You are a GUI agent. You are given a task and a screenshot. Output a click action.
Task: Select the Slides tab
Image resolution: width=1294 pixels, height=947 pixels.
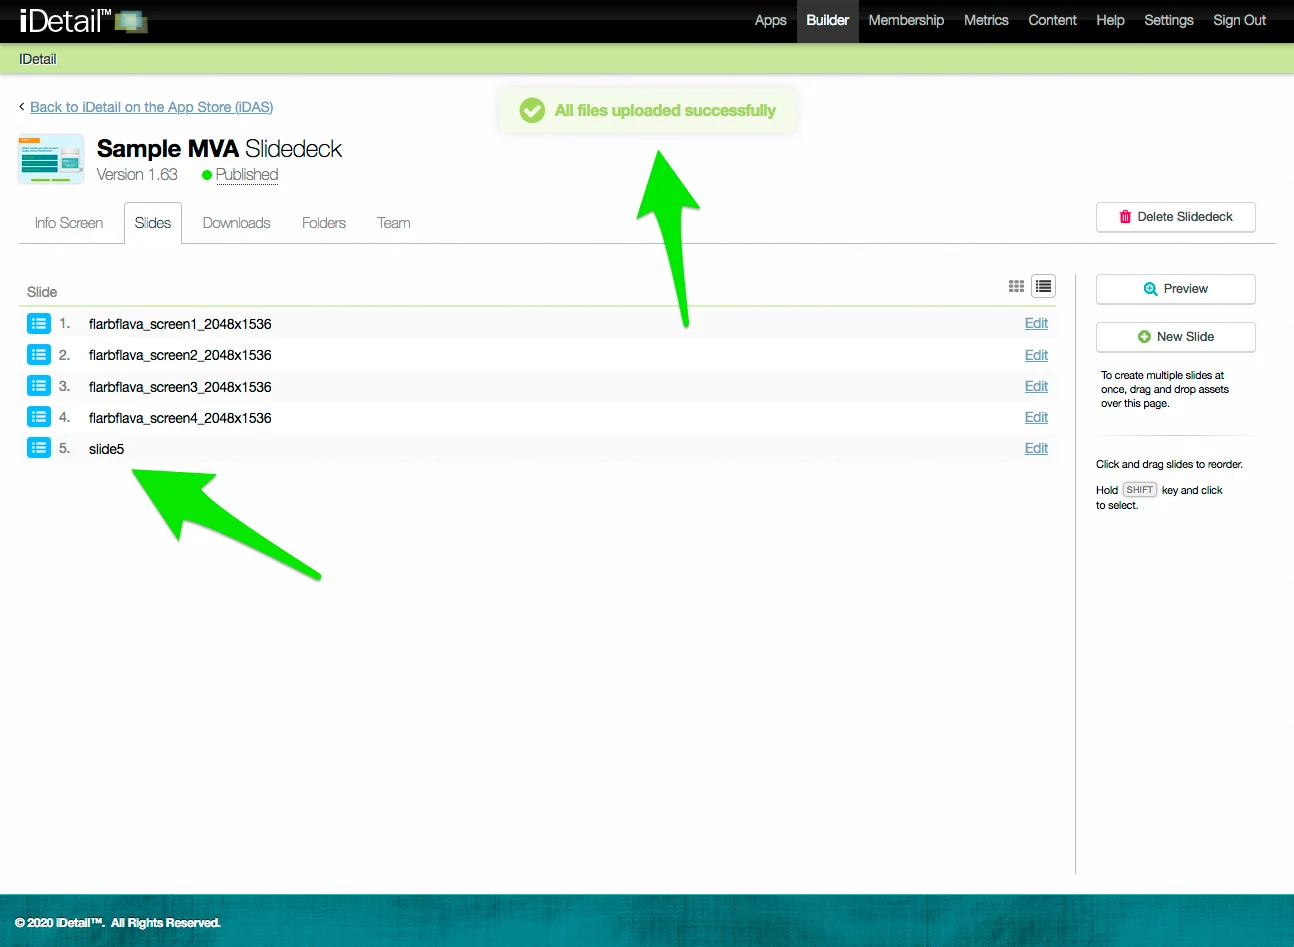click(153, 223)
